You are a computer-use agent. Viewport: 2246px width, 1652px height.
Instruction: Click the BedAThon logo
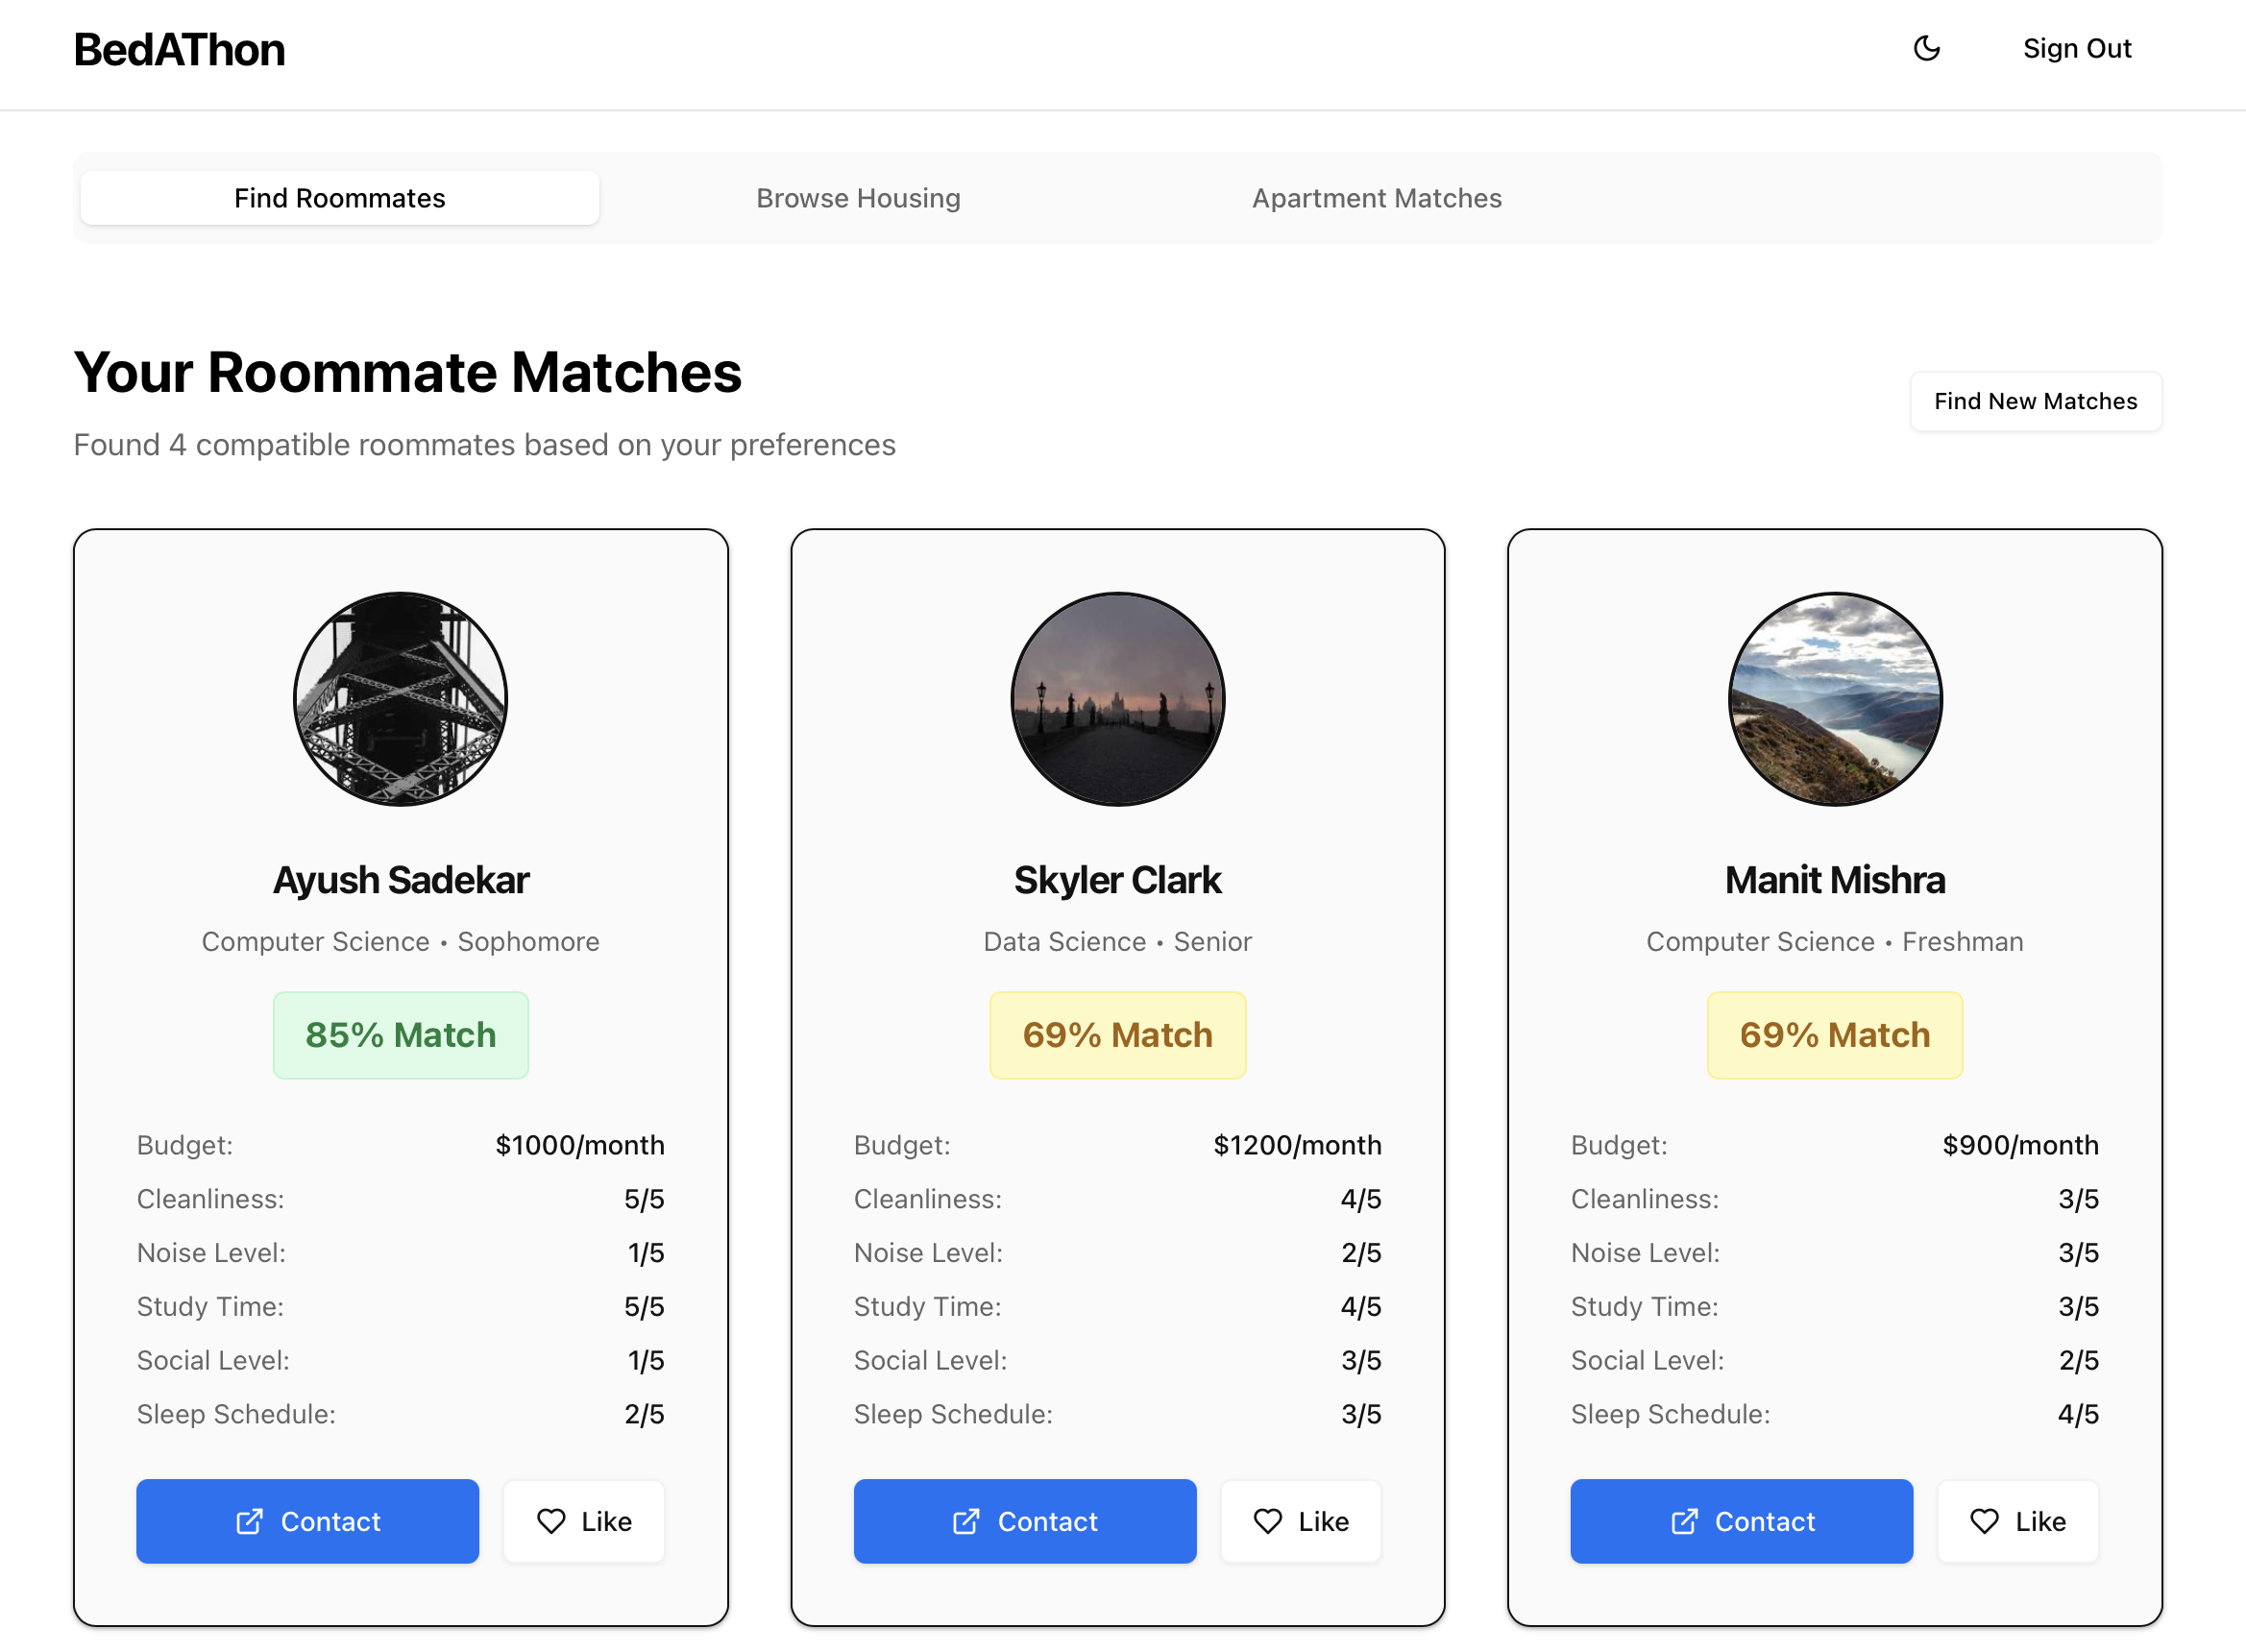coord(180,50)
